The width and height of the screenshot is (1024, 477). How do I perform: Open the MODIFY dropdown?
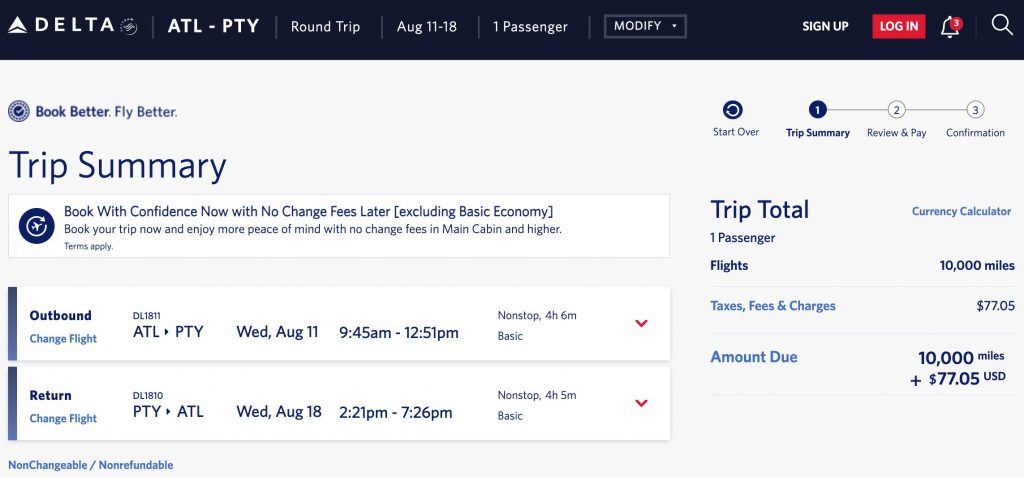point(645,26)
